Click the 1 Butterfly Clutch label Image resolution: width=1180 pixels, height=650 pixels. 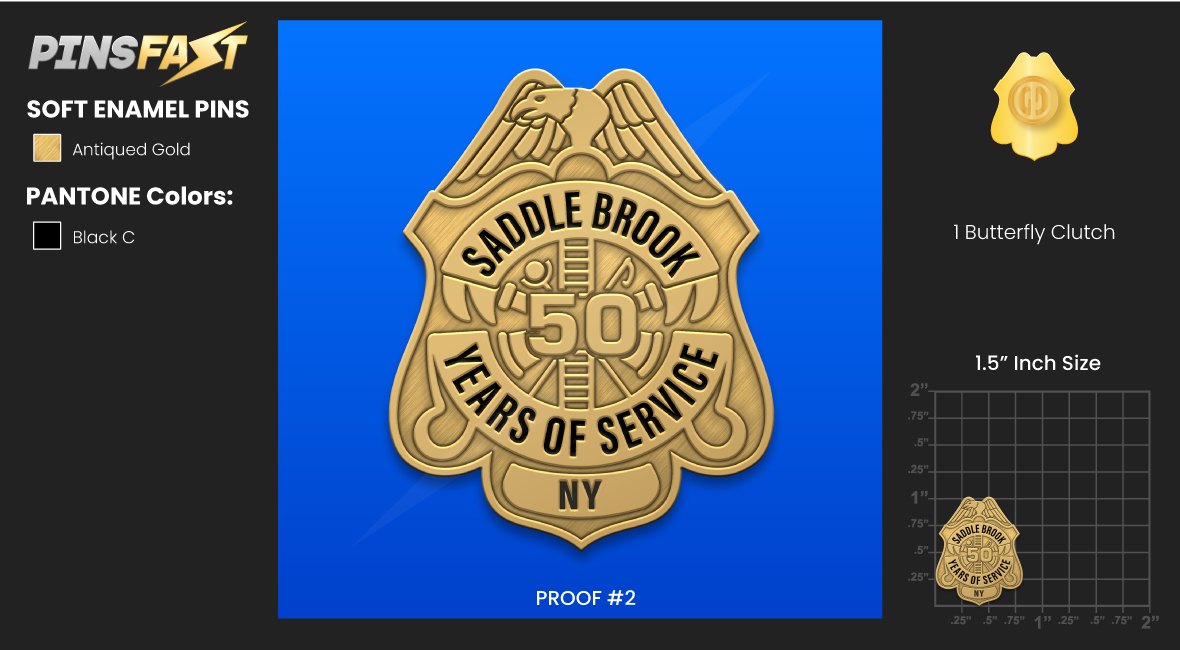pos(1033,232)
